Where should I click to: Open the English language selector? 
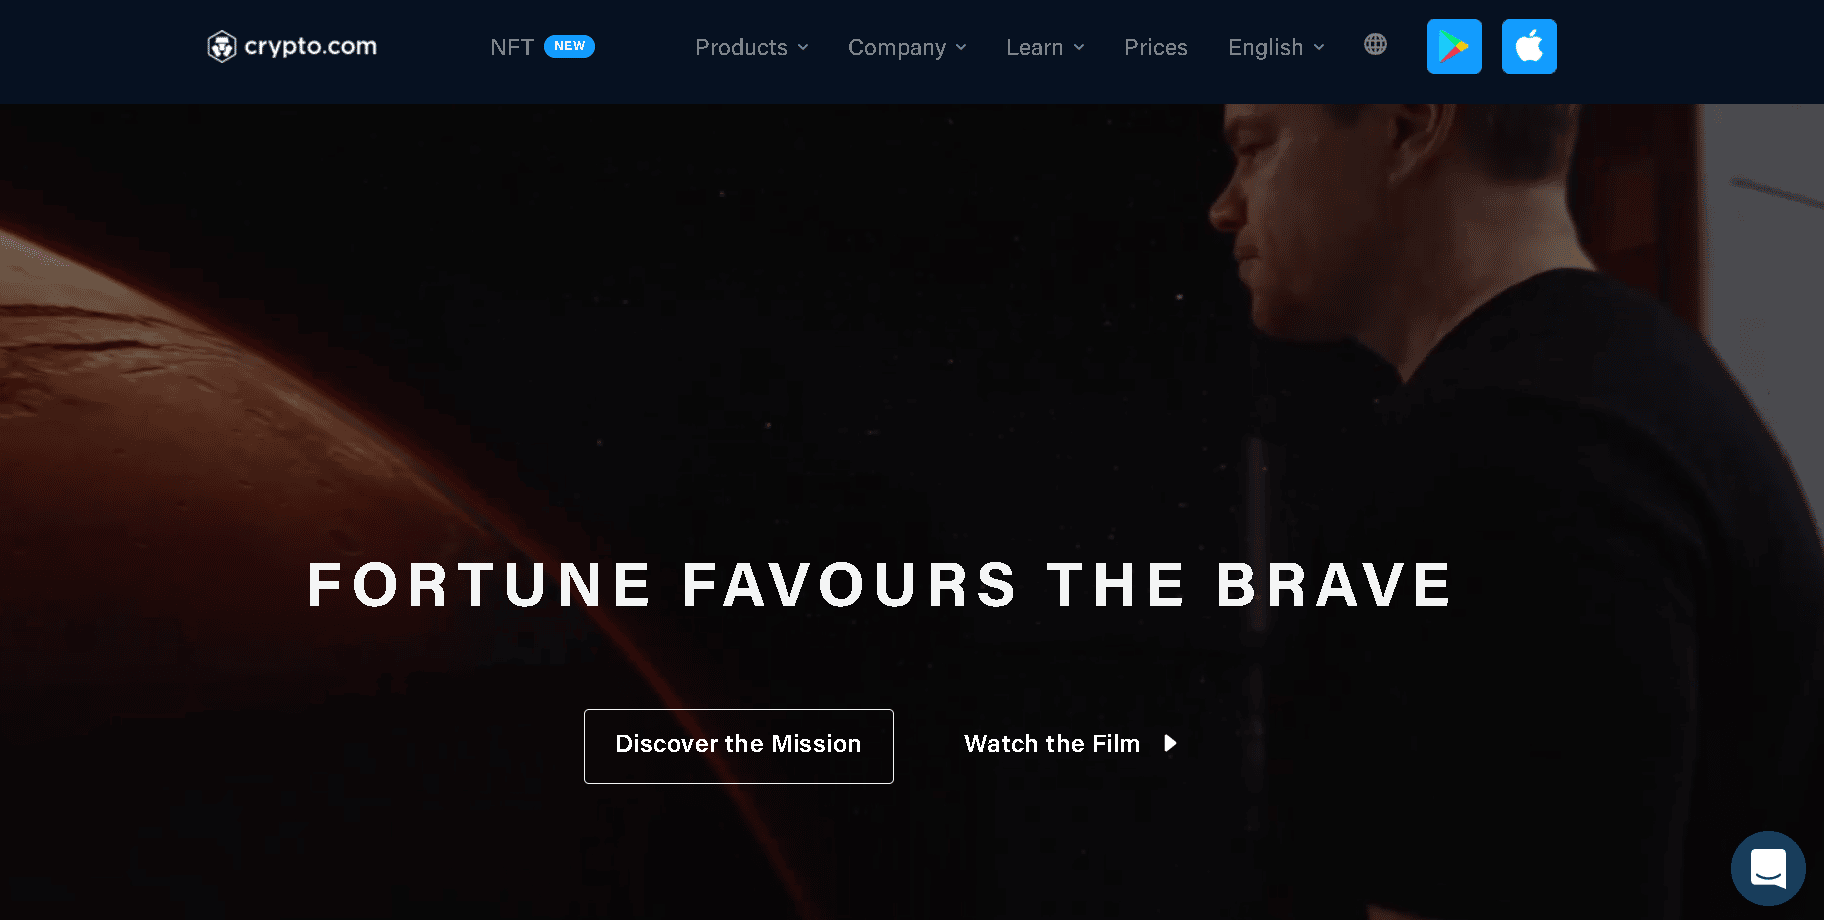[x=1276, y=47]
